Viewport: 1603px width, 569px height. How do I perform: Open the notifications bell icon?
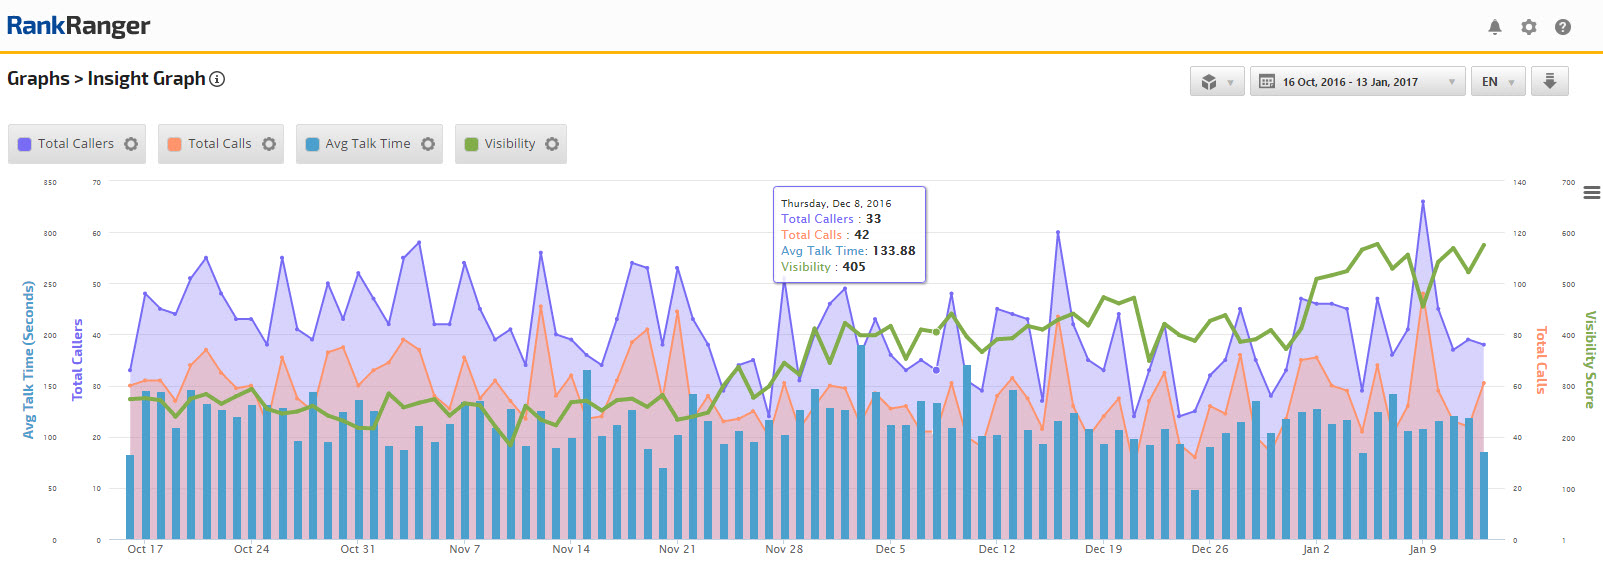[1494, 27]
